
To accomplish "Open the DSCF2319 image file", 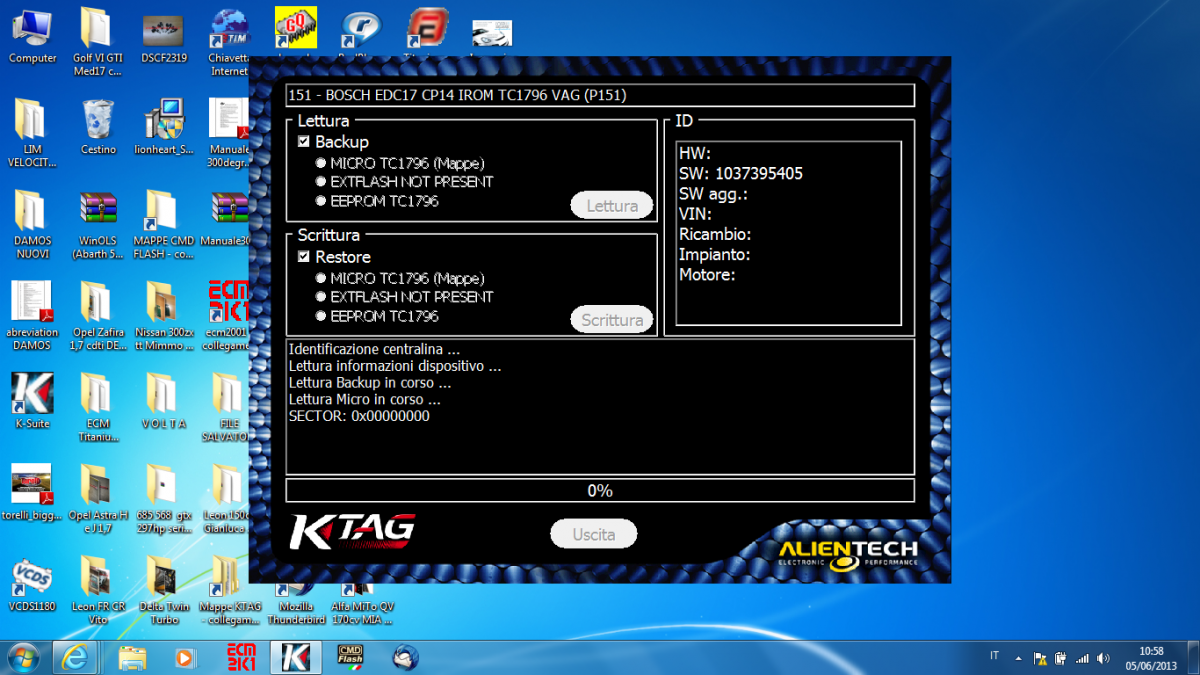I will (x=163, y=36).
